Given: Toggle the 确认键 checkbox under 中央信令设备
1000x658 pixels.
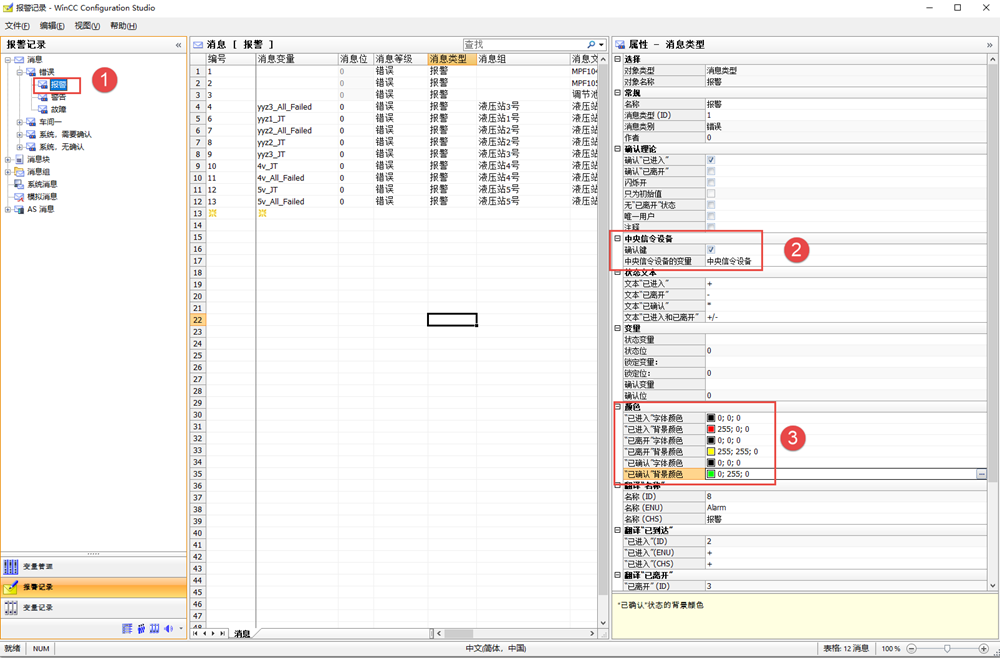Looking at the screenshot, I should [710, 250].
